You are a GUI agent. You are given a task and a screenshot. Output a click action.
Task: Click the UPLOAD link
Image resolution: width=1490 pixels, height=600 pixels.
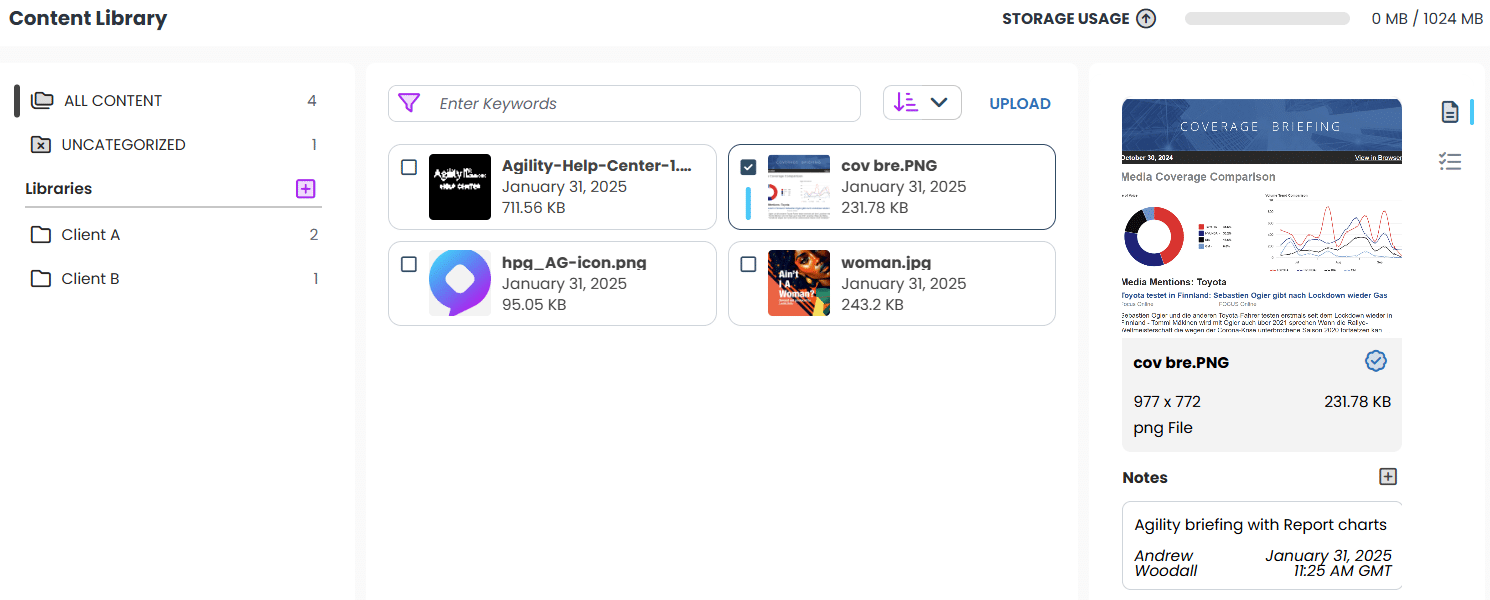(x=1019, y=103)
